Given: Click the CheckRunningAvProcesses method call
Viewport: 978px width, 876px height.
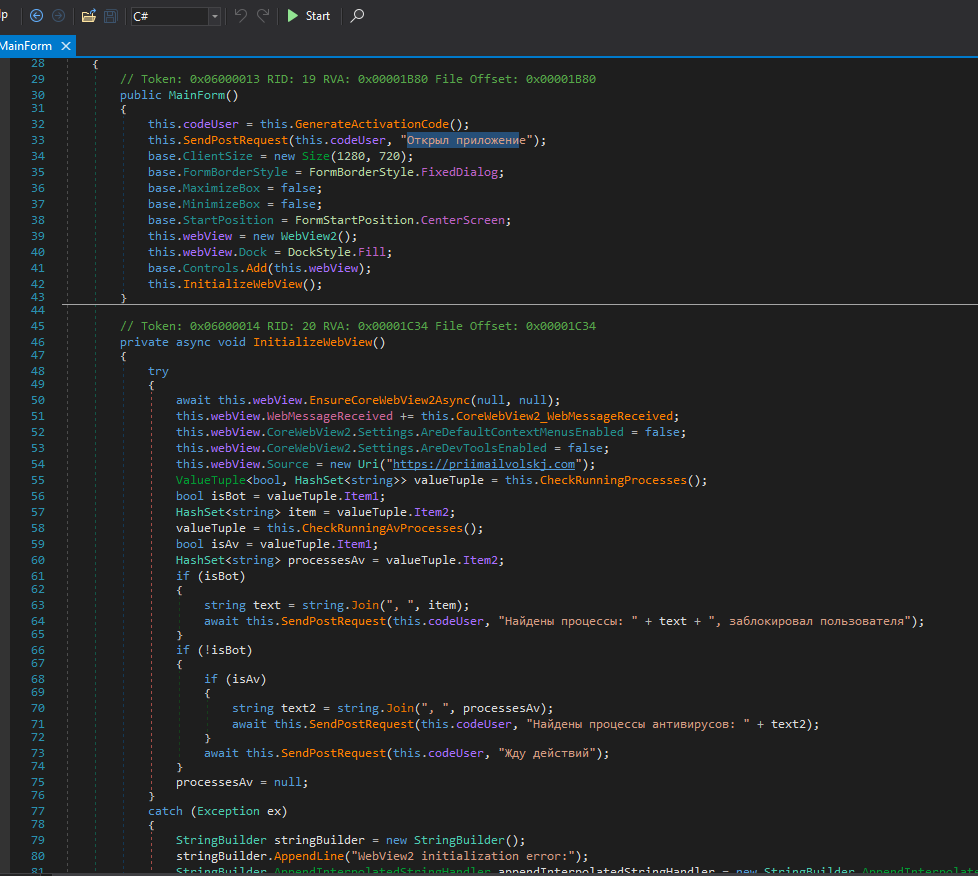Looking at the screenshot, I should tap(382, 528).
